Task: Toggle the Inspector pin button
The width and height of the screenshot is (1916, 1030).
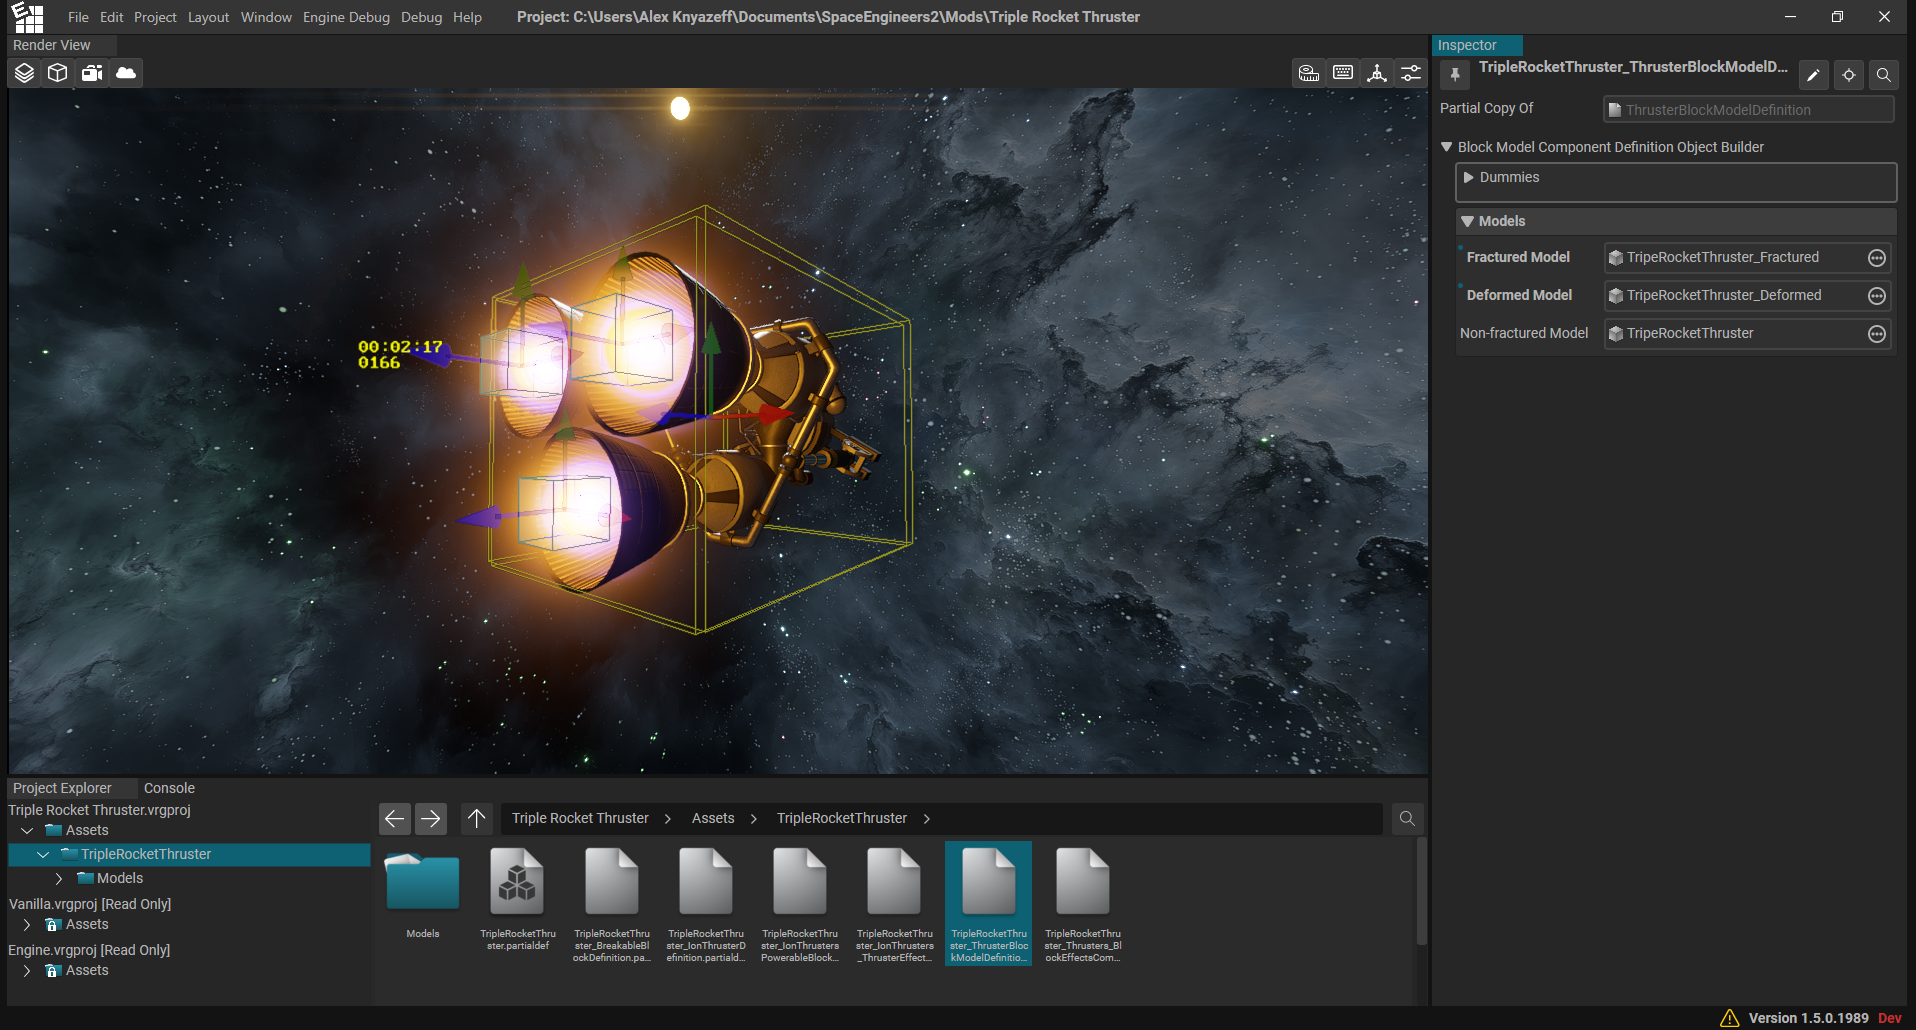Action: tap(1455, 75)
